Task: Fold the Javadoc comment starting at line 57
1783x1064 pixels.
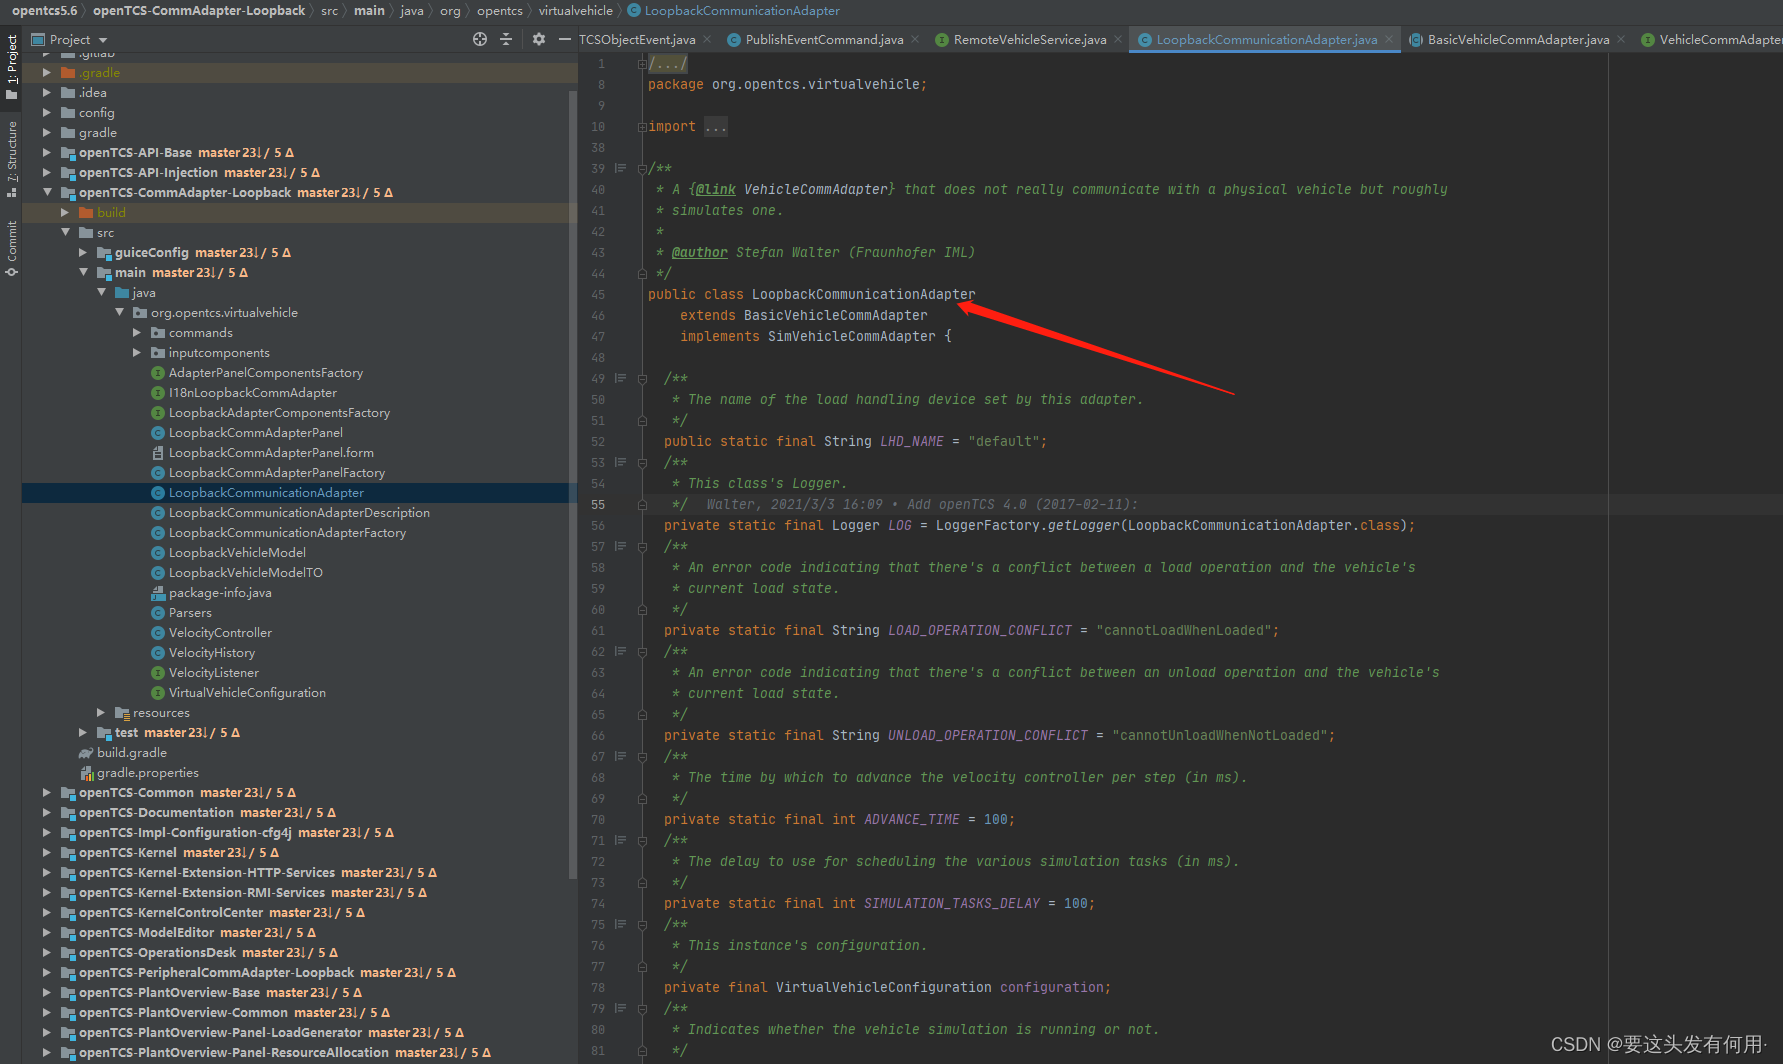Action: [642, 547]
